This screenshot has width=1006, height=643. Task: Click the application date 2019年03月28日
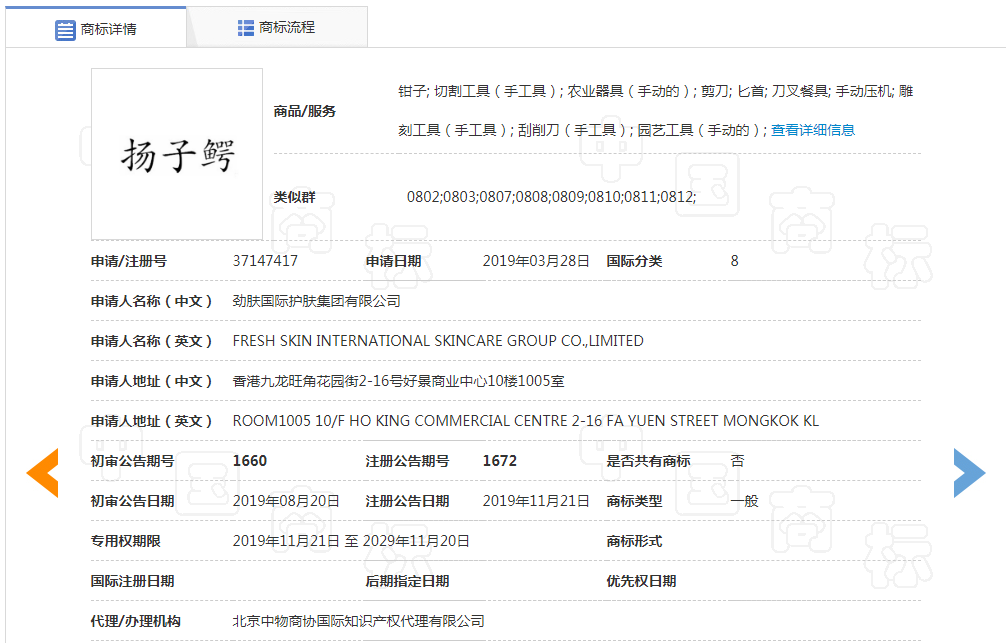point(536,261)
